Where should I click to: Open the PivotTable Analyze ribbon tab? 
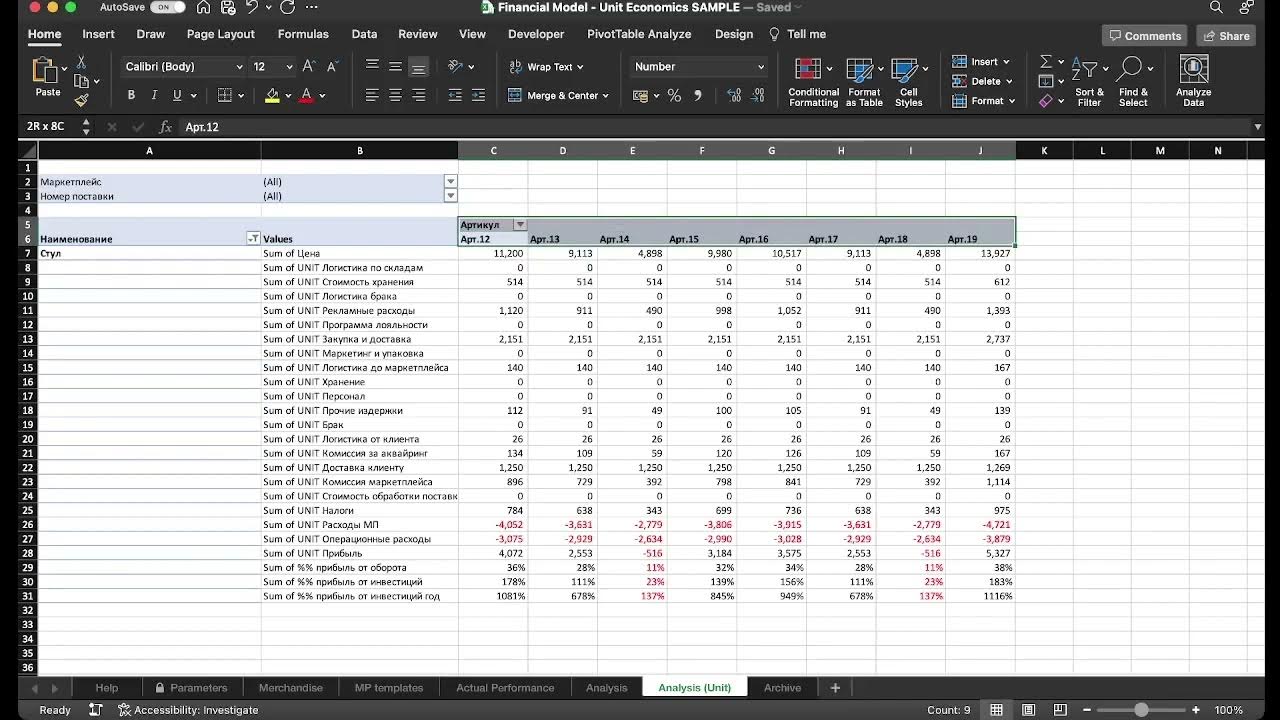click(639, 34)
